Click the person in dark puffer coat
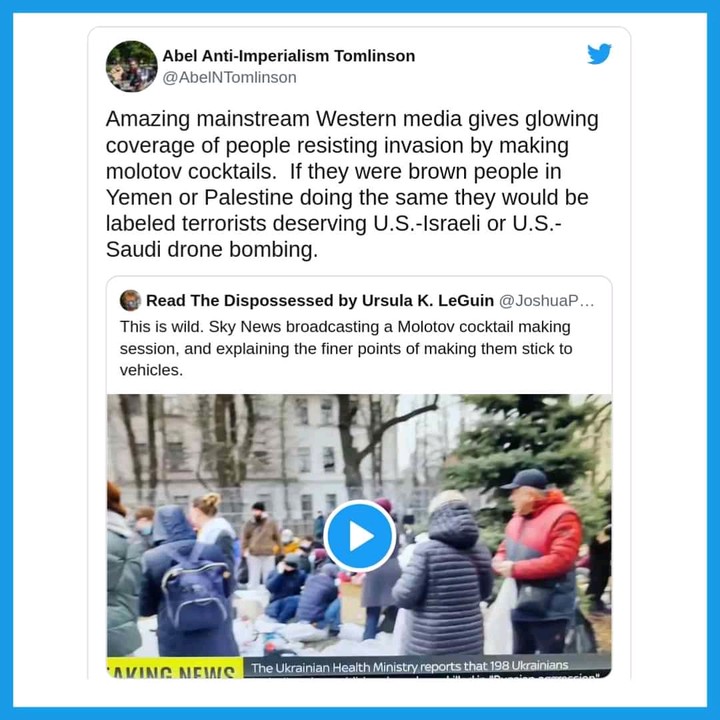 tap(443, 574)
